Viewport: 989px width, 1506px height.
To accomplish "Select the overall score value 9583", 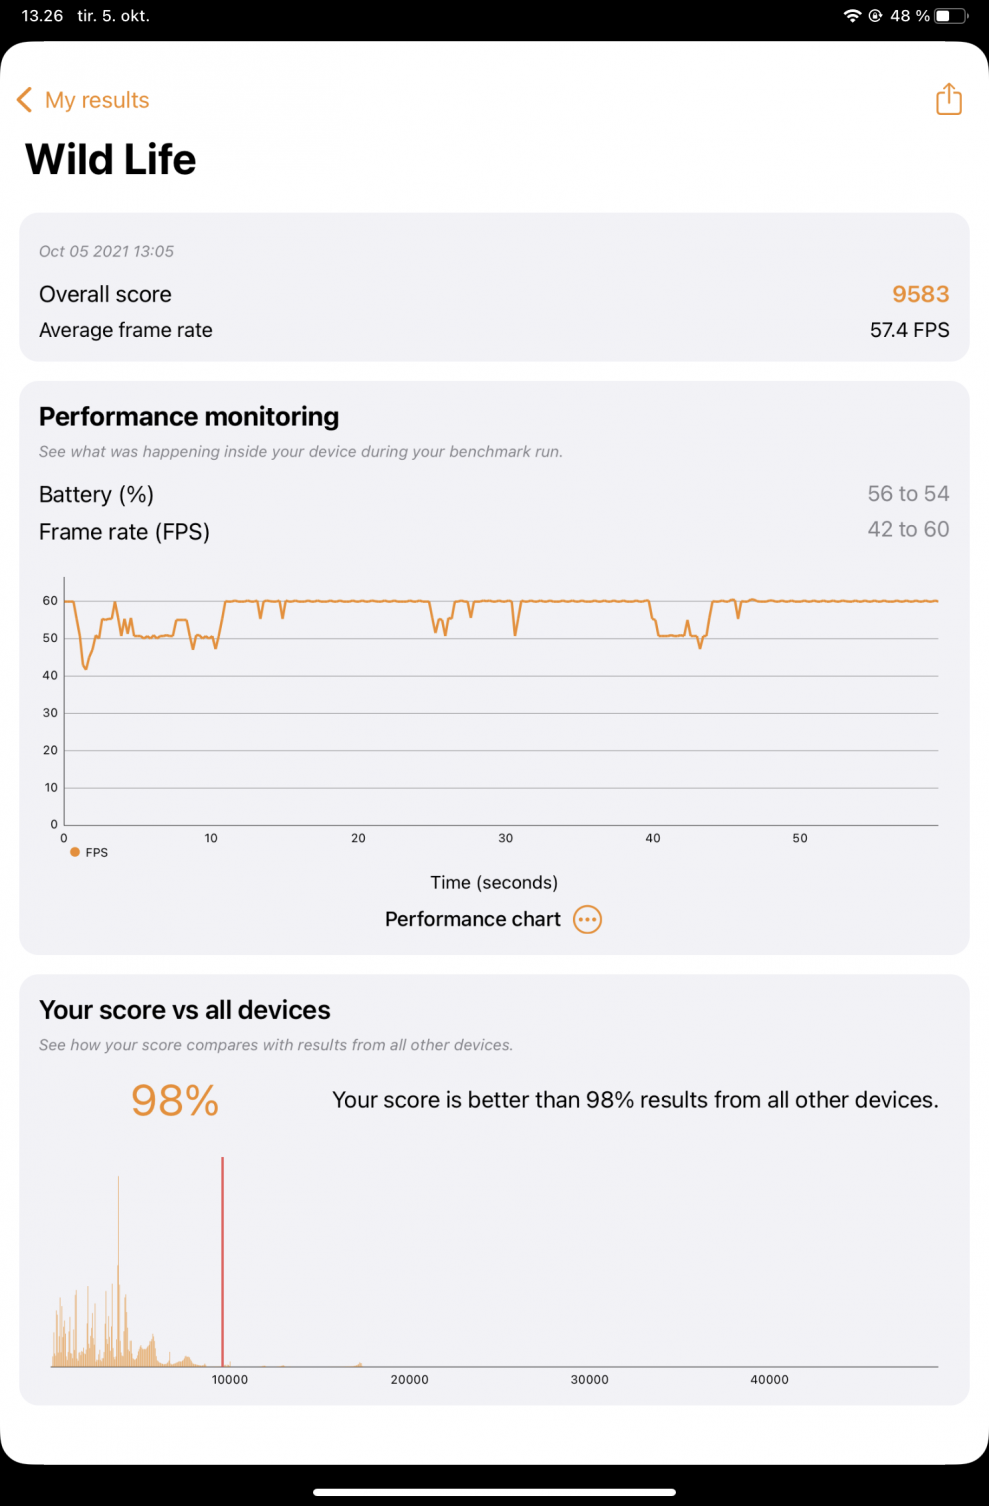I will (920, 294).
